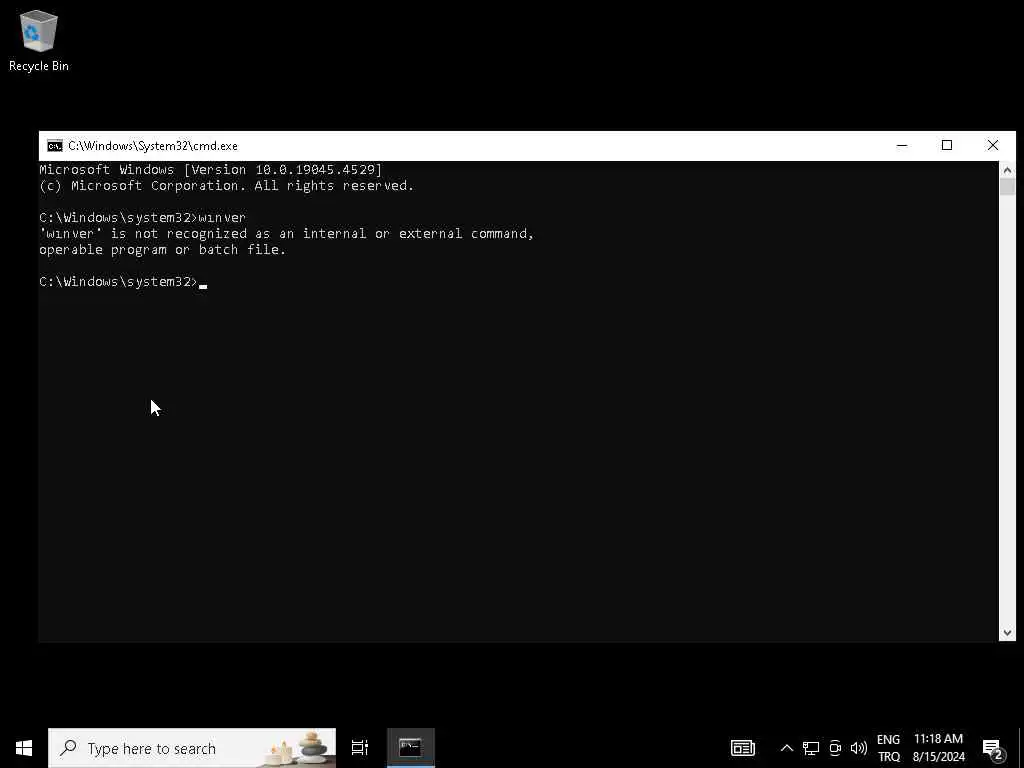Image resolution: width=1024 pixels, height=768 pixels.
Task: Close the cmd.exe window
Action: point(993,146)
